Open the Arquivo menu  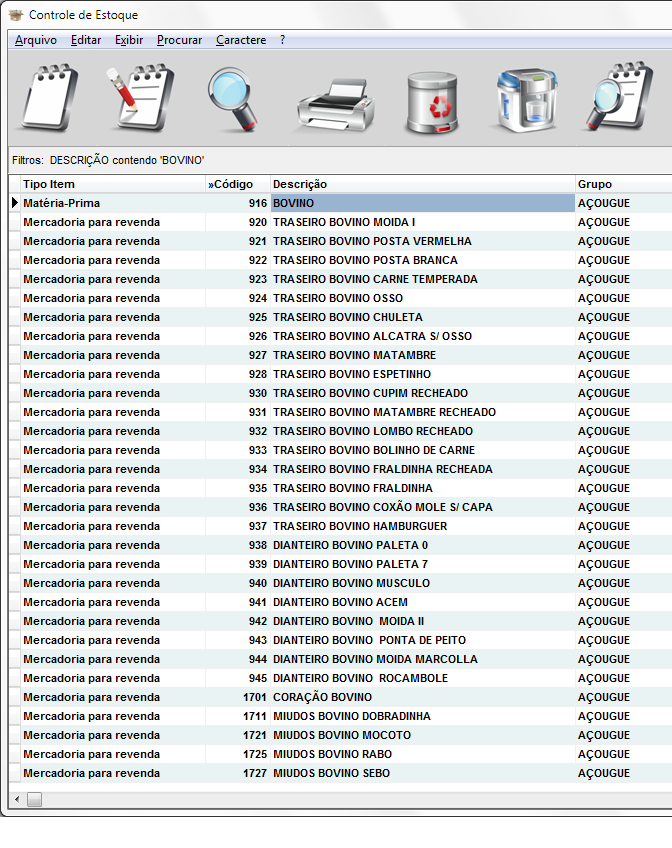tap(35, 40)
